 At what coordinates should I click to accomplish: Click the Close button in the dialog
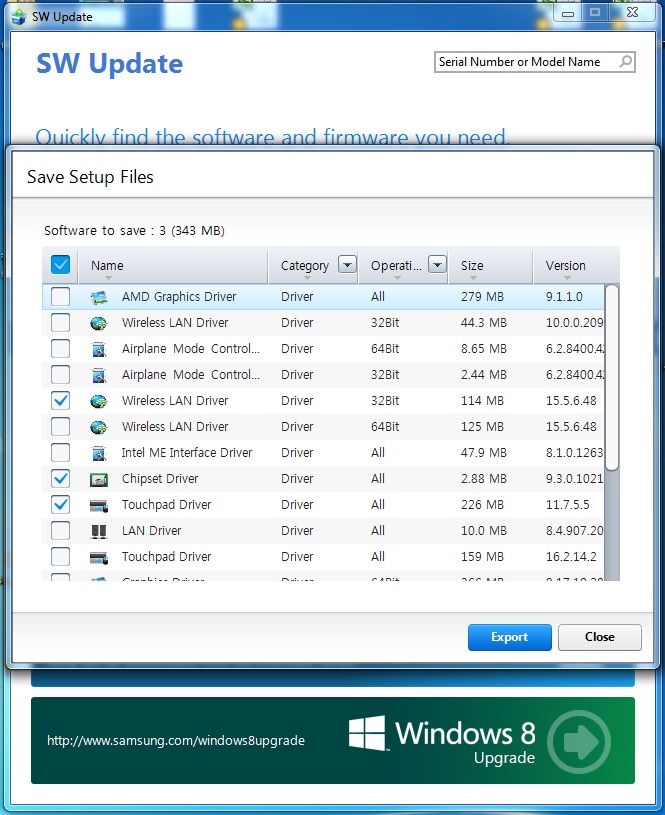(x=599, y=637)
